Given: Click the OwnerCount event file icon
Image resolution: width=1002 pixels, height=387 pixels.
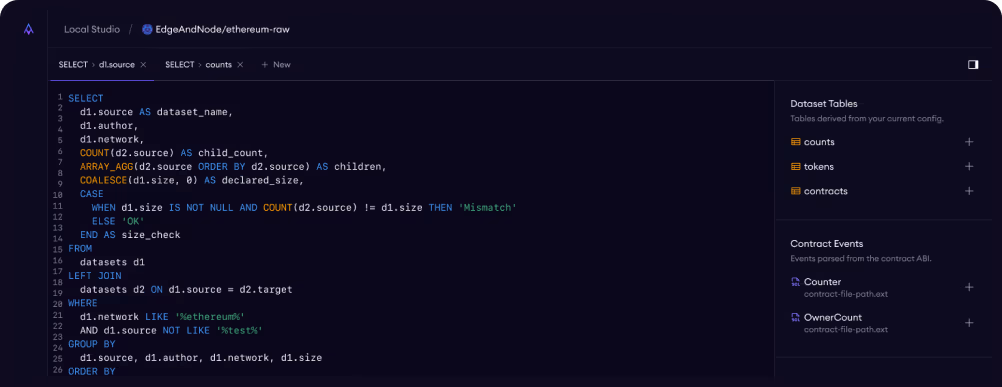Looking at the screenshot, I should (x=796, y=317).
